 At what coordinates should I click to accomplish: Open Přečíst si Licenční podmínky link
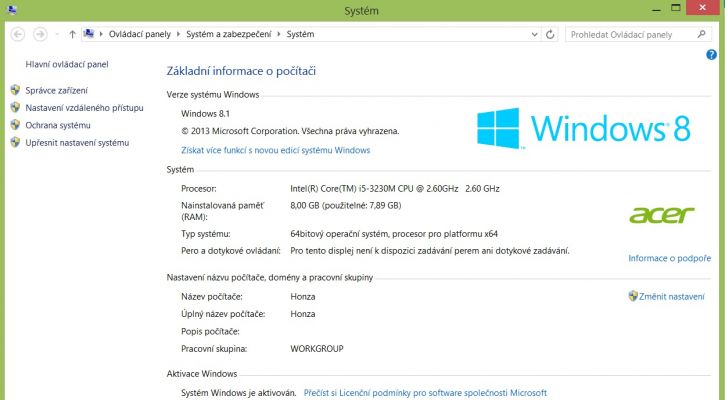tap(425, 393)
